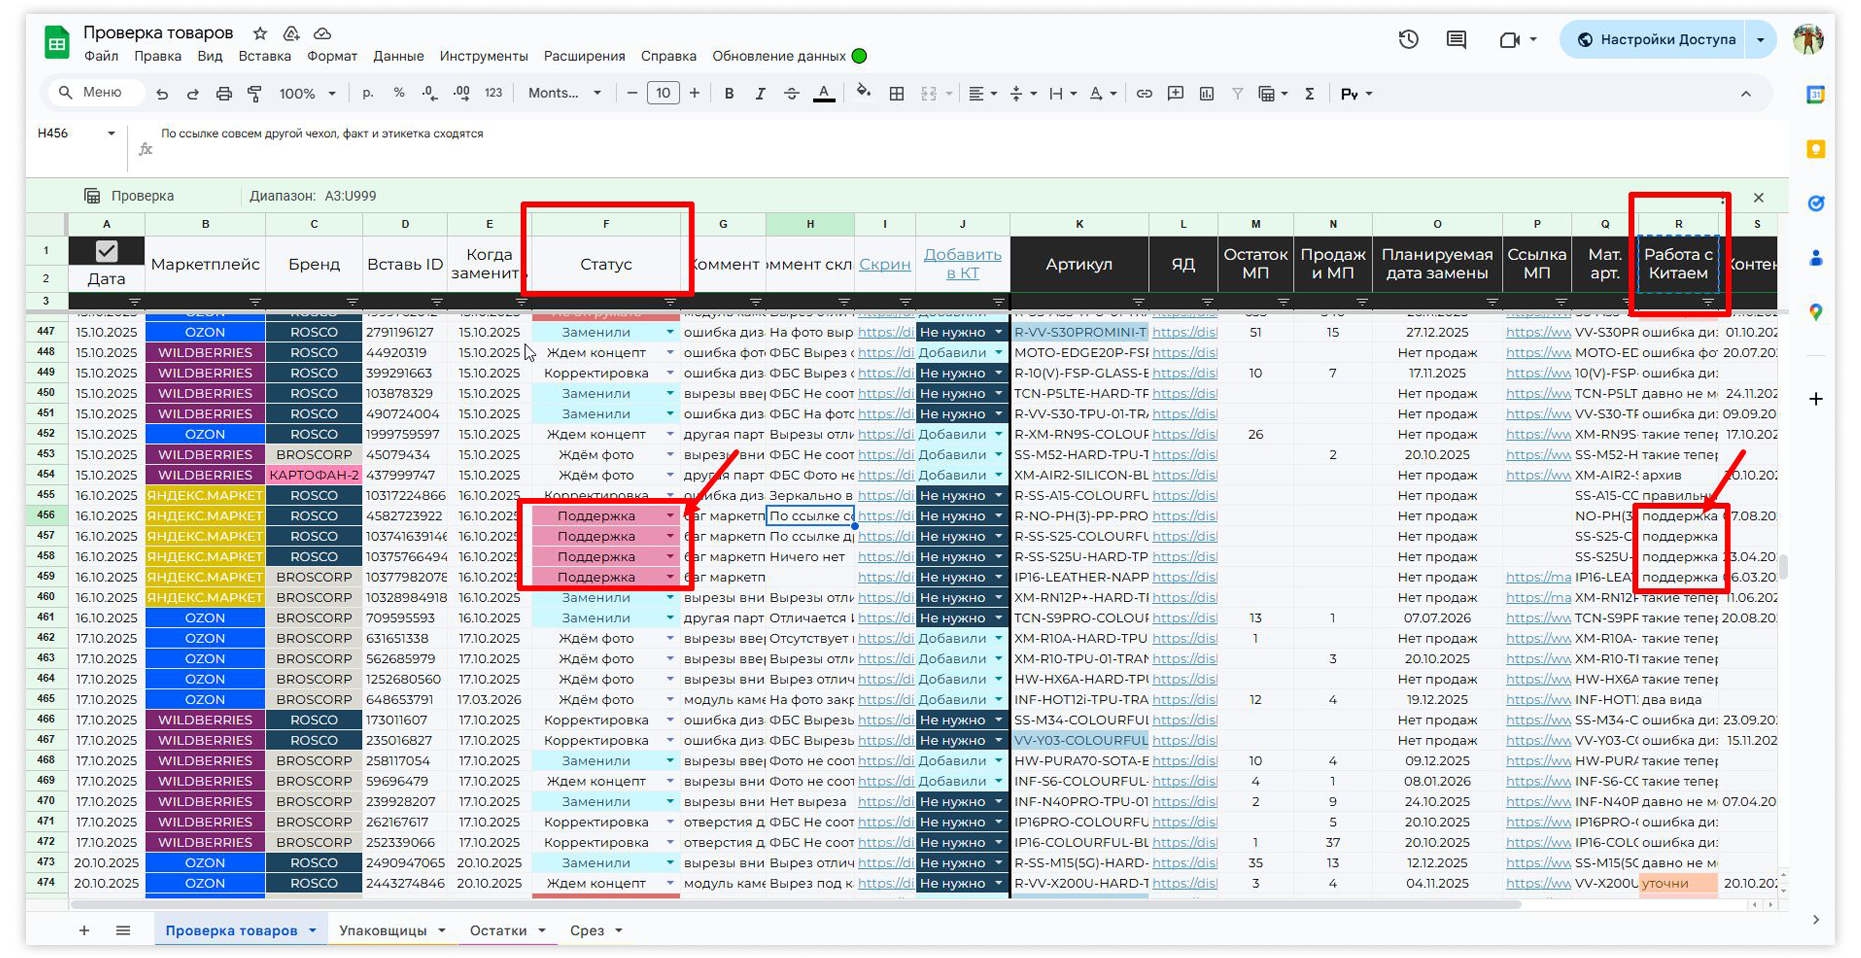Click the Borders icon in toolbar
Viewport: 1861px width, 958px height.
point(897,94)
